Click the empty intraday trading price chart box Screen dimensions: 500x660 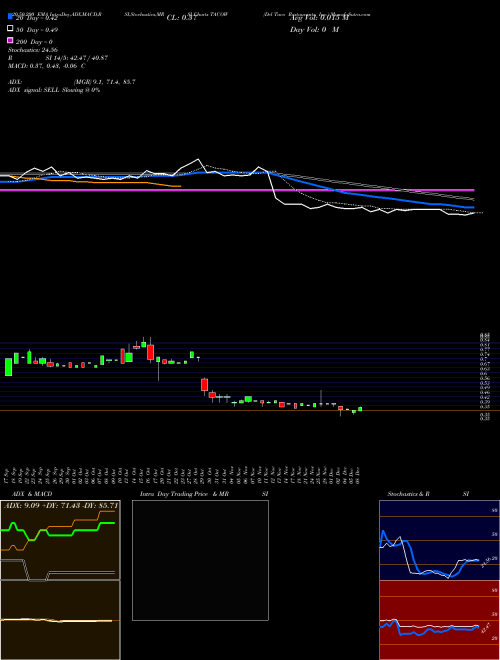point(200,560)
